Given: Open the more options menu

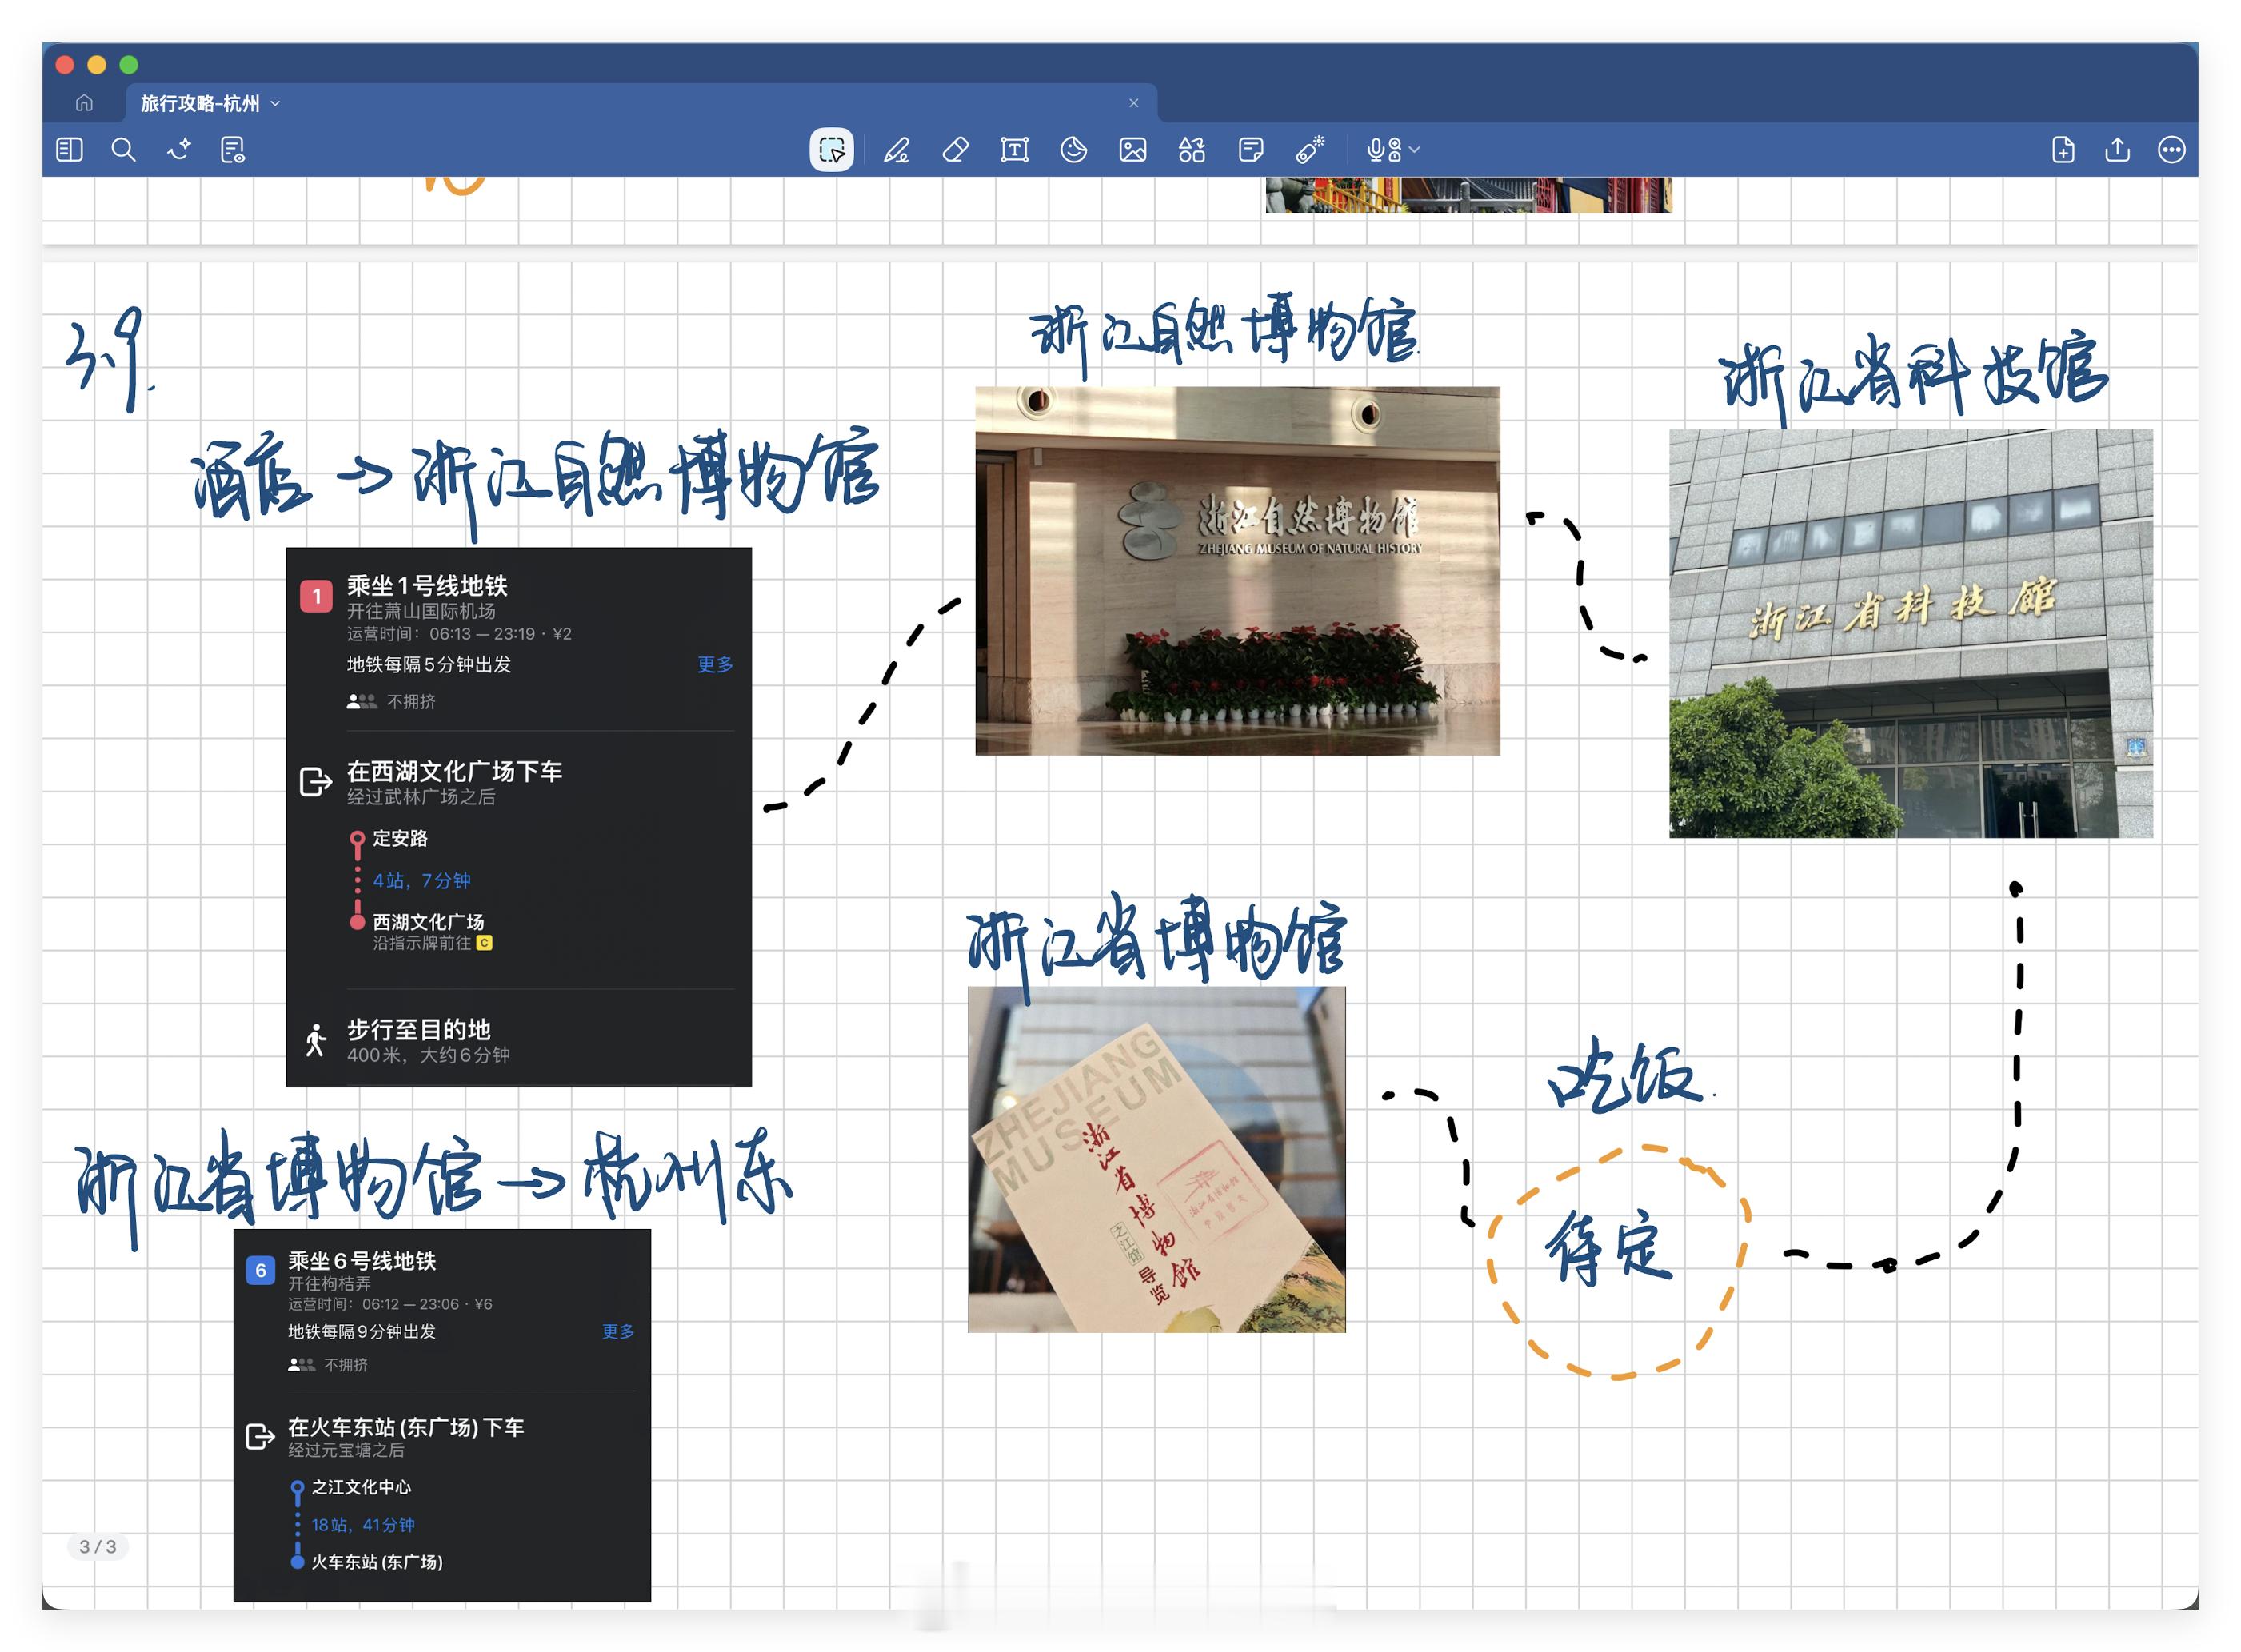Looking at the screenshot, I should click(x=2171, y=150).
